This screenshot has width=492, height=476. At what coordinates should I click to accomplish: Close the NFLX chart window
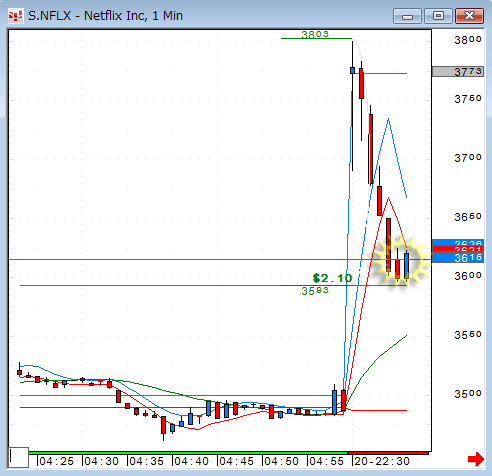click(469, 16)
